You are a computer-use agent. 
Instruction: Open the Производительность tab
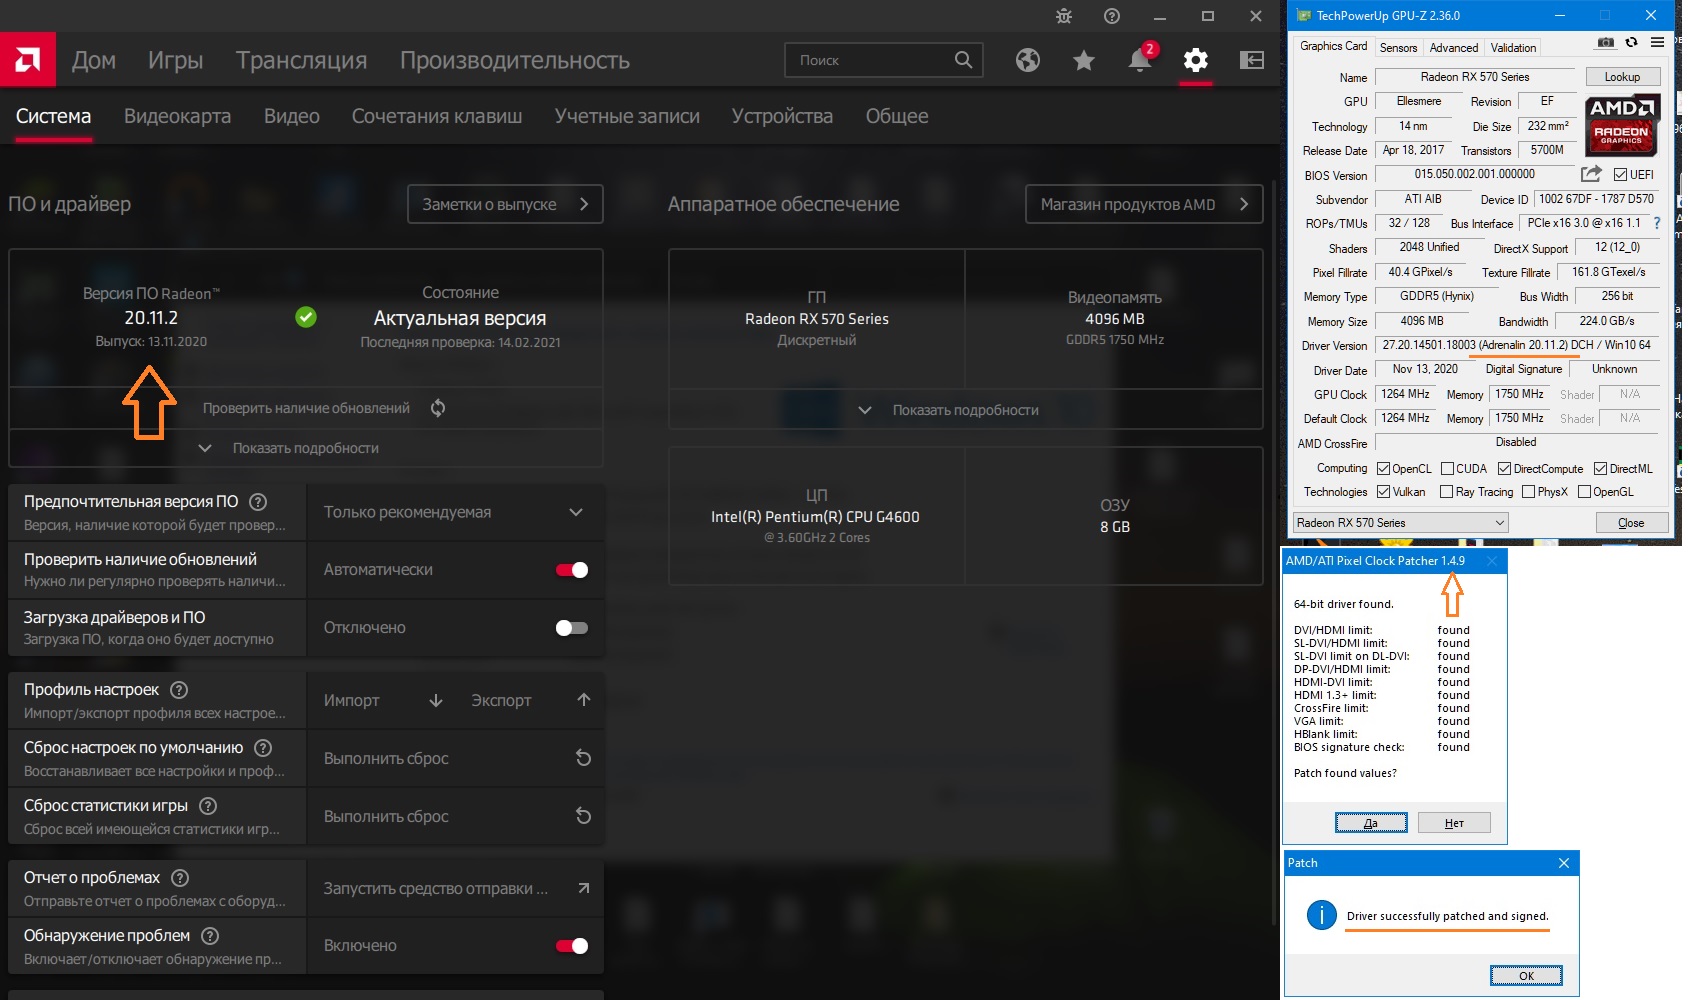tap(515, 60)
